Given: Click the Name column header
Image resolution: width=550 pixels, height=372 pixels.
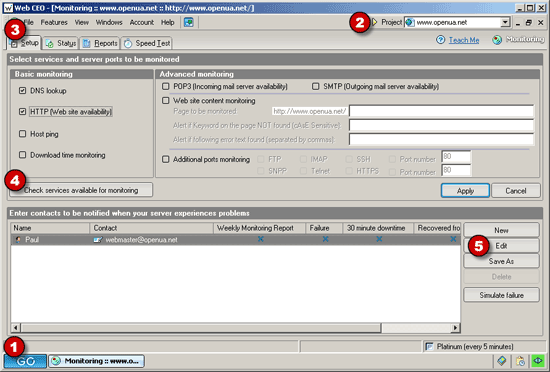Looking at the screenshot, I should pos(50,228).
